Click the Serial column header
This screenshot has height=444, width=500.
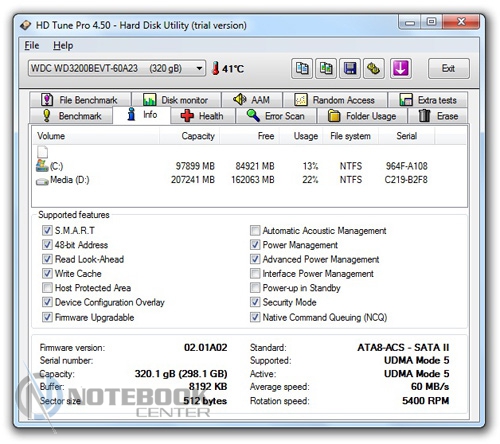tap(406, 136)
